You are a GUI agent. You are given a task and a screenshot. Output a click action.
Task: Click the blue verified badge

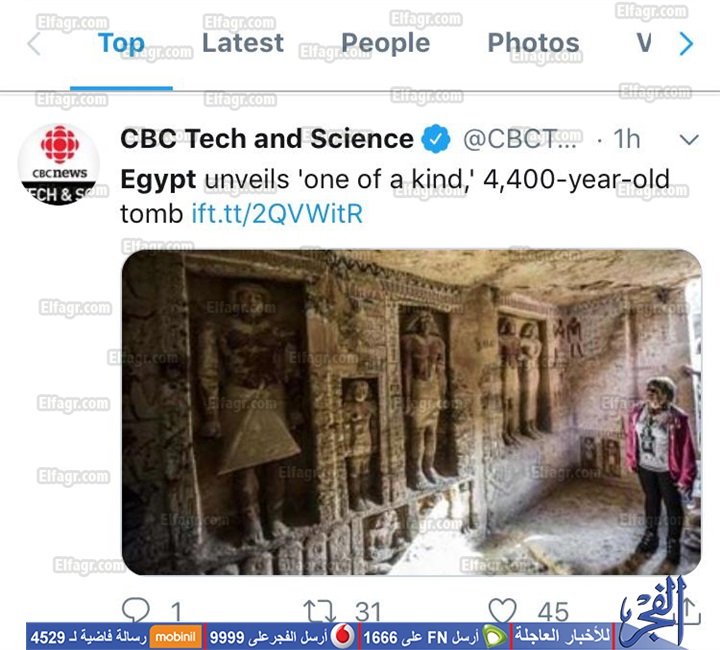435,139
